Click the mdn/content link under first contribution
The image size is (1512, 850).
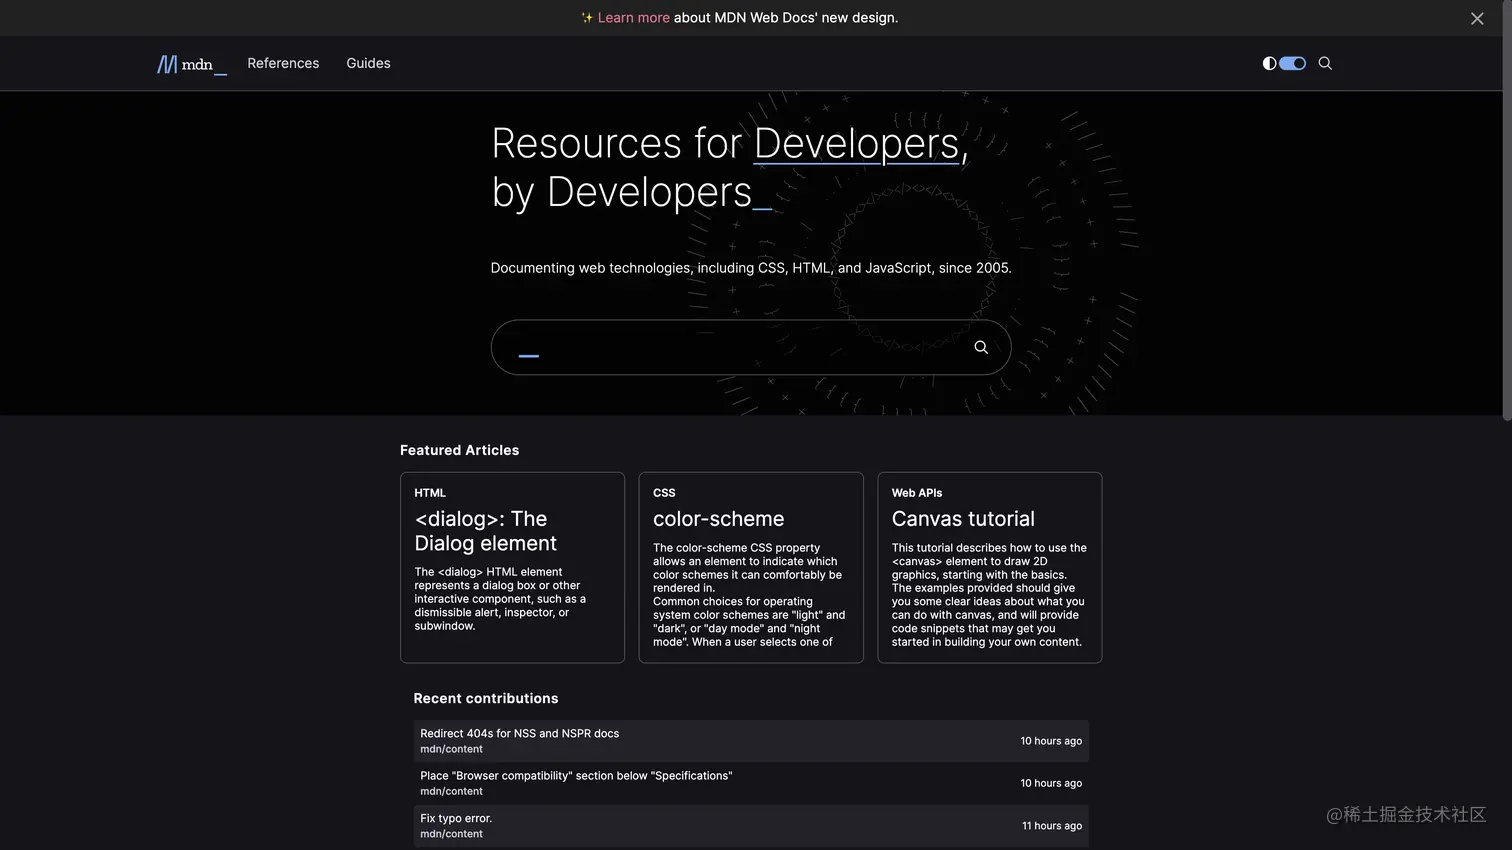pos(451,748)
